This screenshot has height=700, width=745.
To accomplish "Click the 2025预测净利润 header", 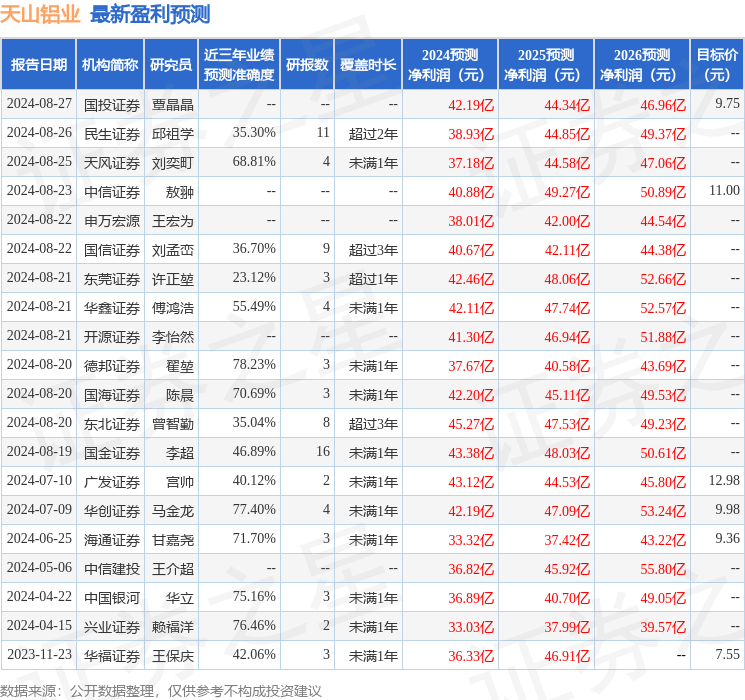I will click(x=546, y=65).
